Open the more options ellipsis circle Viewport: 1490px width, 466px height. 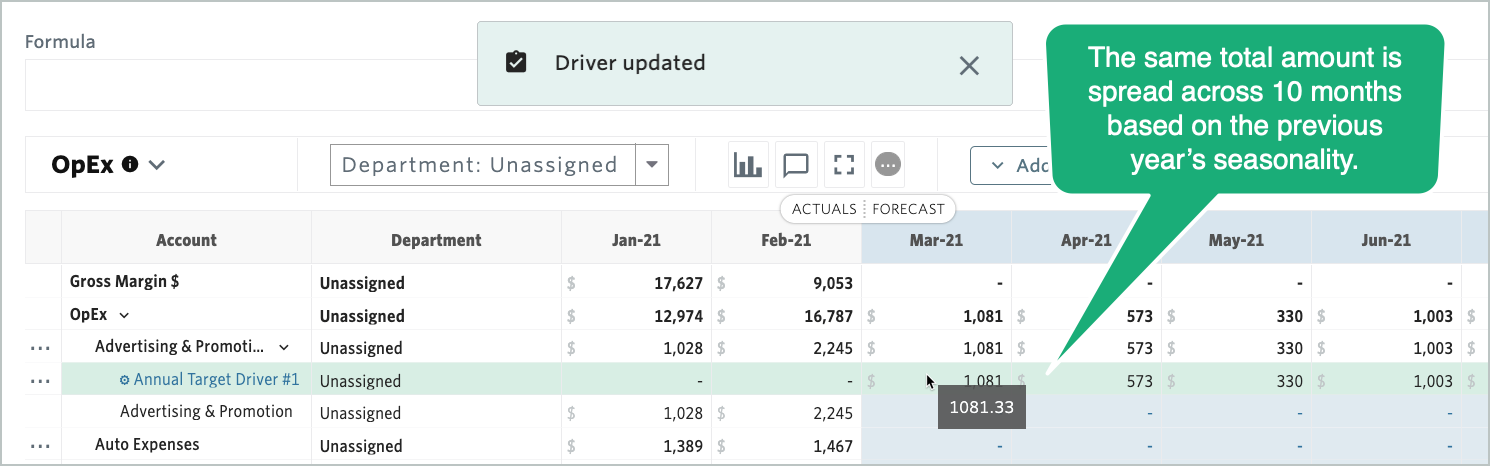pyautogui.click(x=889, y=164)
